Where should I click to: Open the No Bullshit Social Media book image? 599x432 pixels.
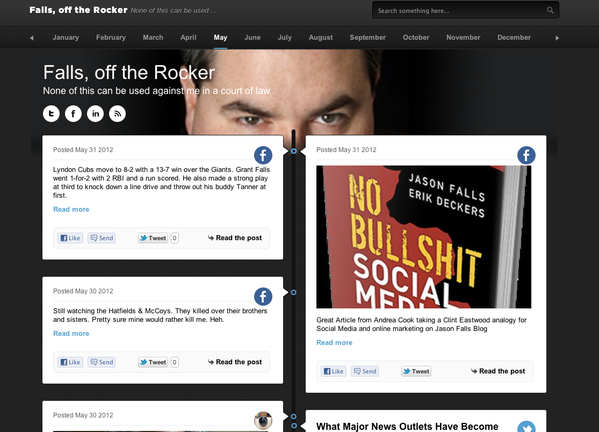pyautogui.click(x=424, y=237)
